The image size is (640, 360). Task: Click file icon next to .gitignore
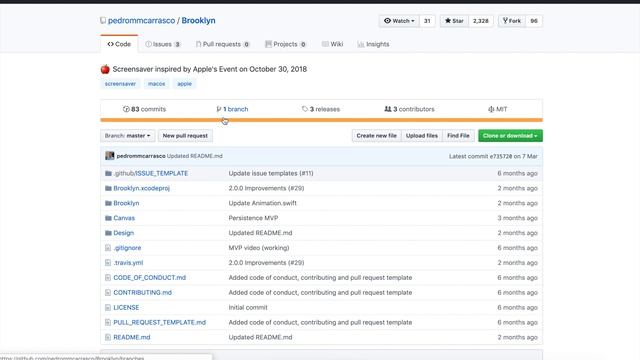108,248
